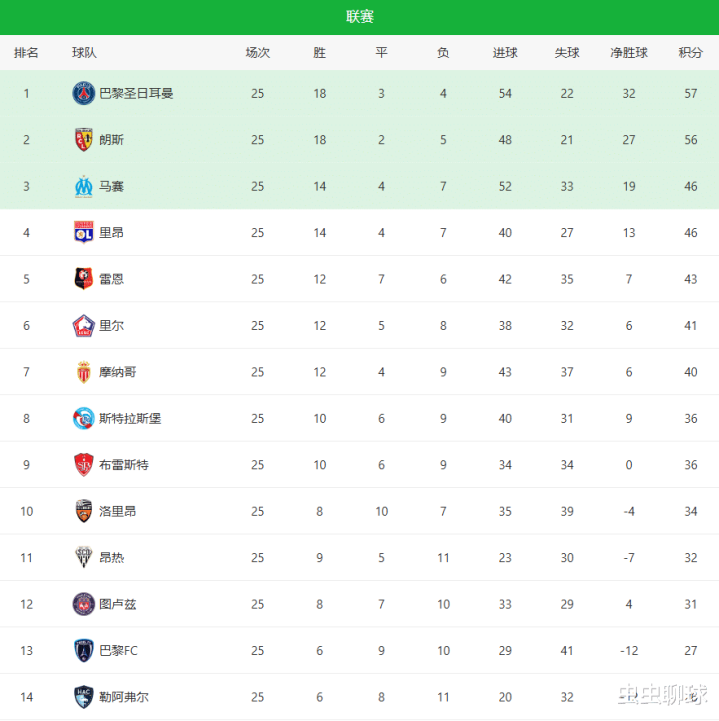Click the Lorient (洛里昂) team badge
This screenshot has width=719, height=721.
pos(84,511)
